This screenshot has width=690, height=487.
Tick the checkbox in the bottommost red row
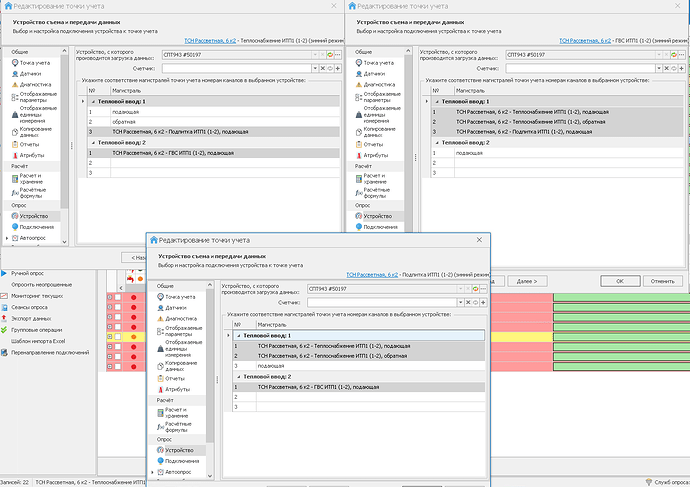[x=118, y=366]
